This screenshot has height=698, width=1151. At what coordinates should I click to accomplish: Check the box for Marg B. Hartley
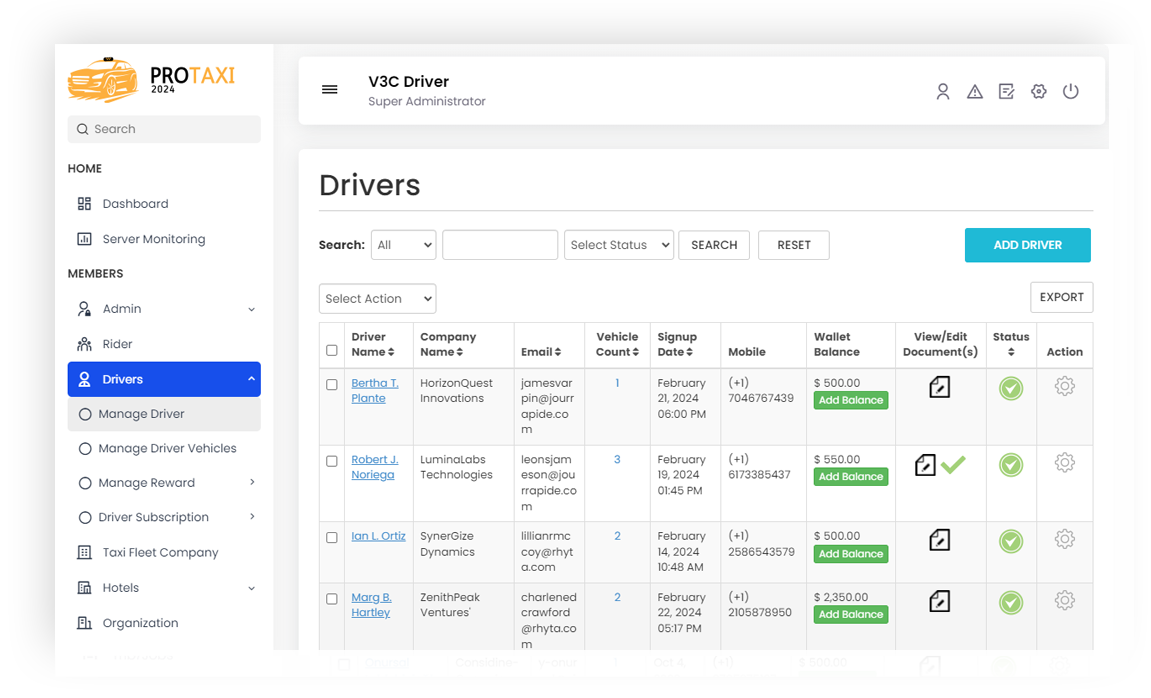point(332,599)
